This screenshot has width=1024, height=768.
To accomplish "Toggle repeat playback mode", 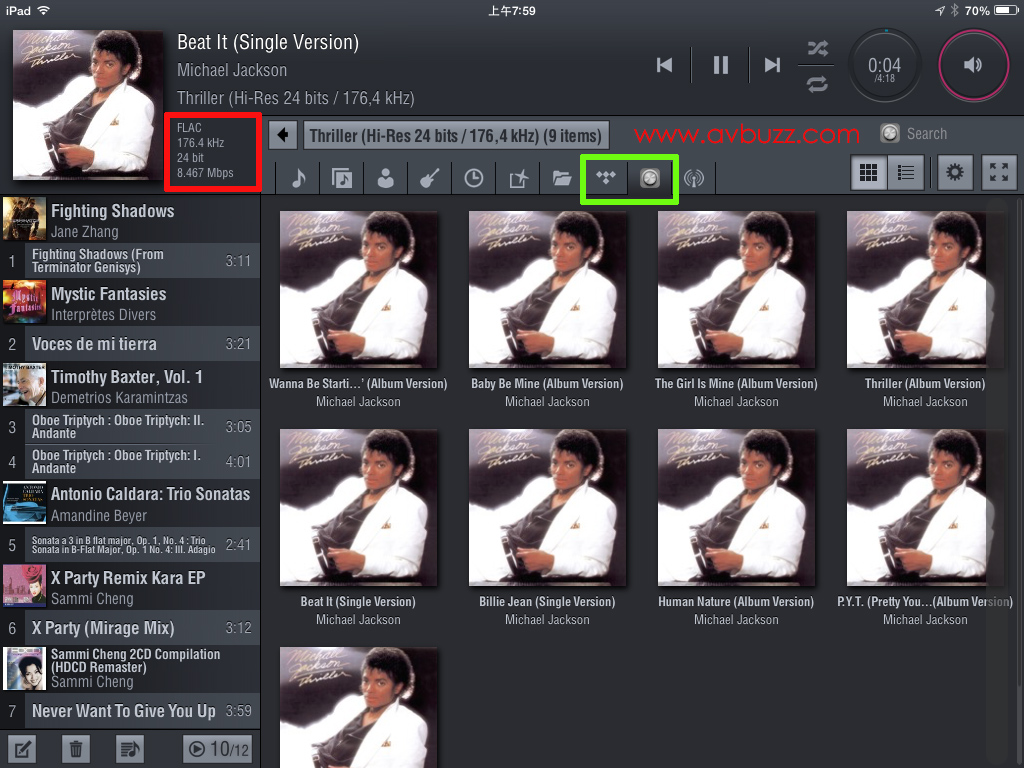I will (817, 84).
